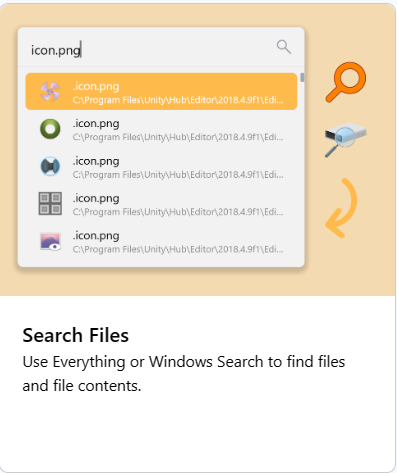Click the Everything or Windows Search description

click(x=184, y=374)
